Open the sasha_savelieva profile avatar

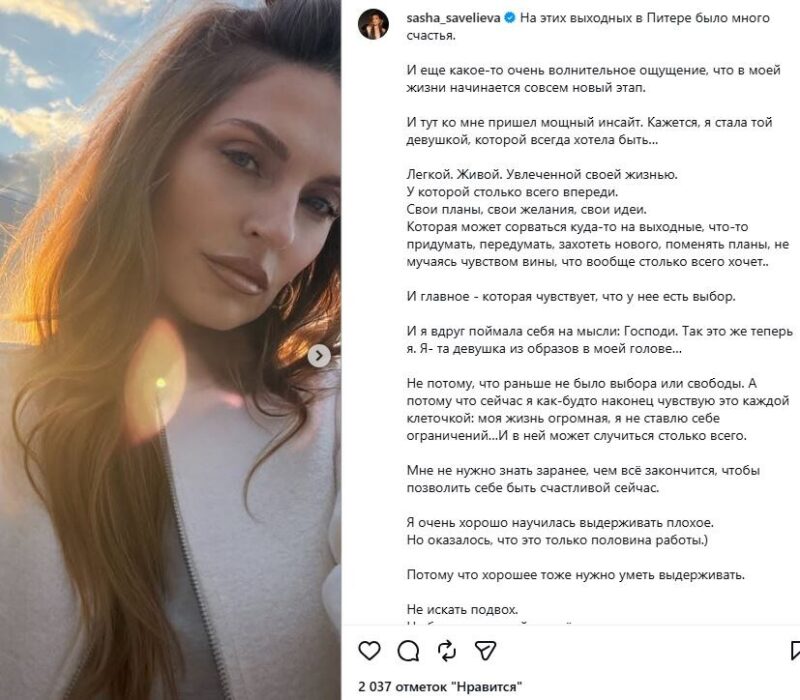point(373,24)
